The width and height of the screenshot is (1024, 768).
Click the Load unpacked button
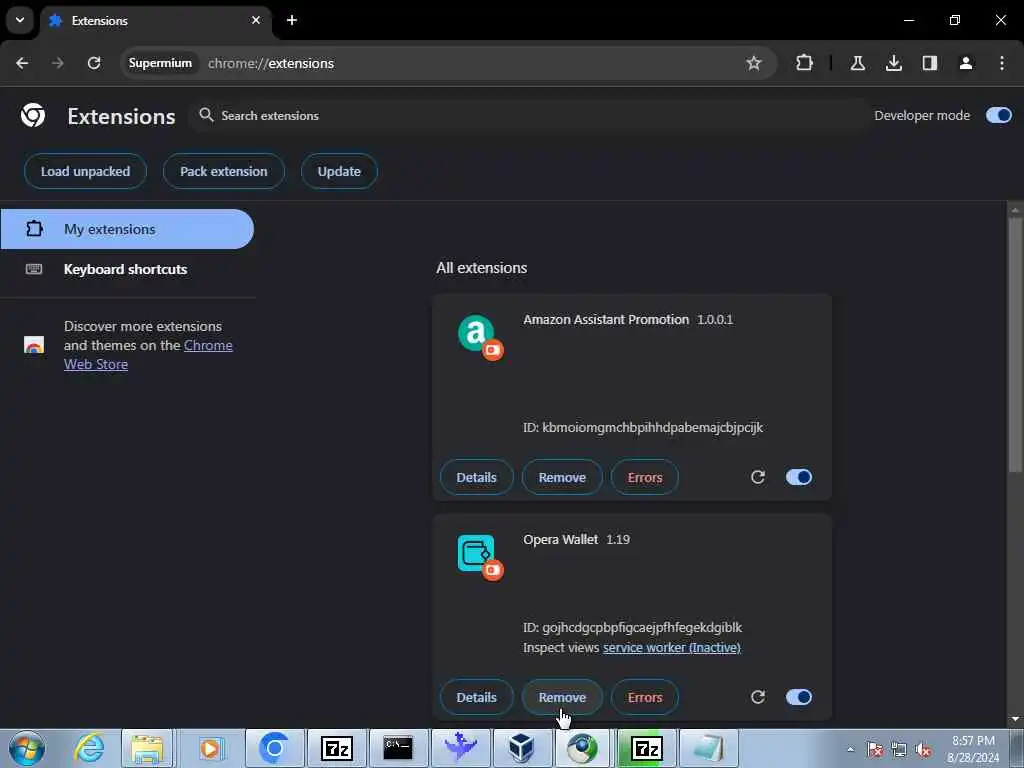click(x=86, y=171)
